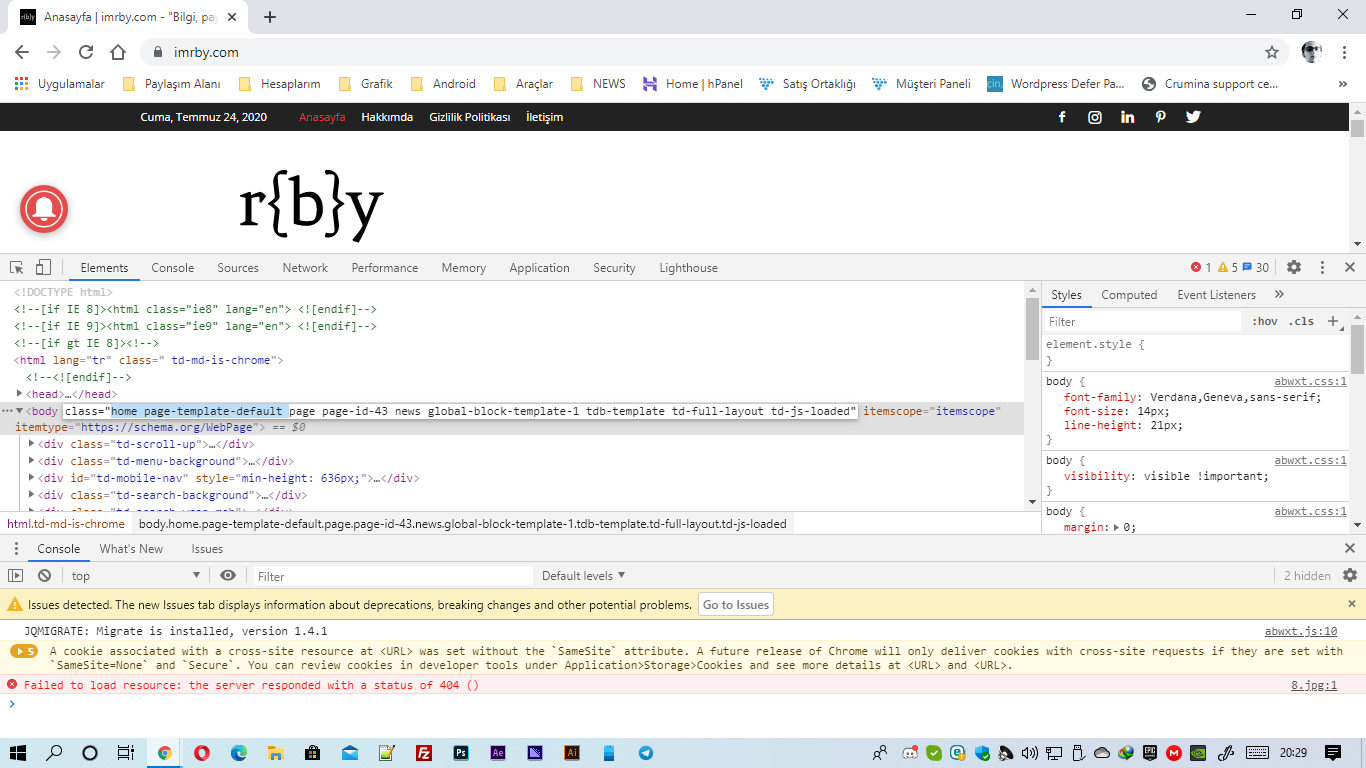Click the red notification bell on page
1366x768 pixels.
point(44,209)
